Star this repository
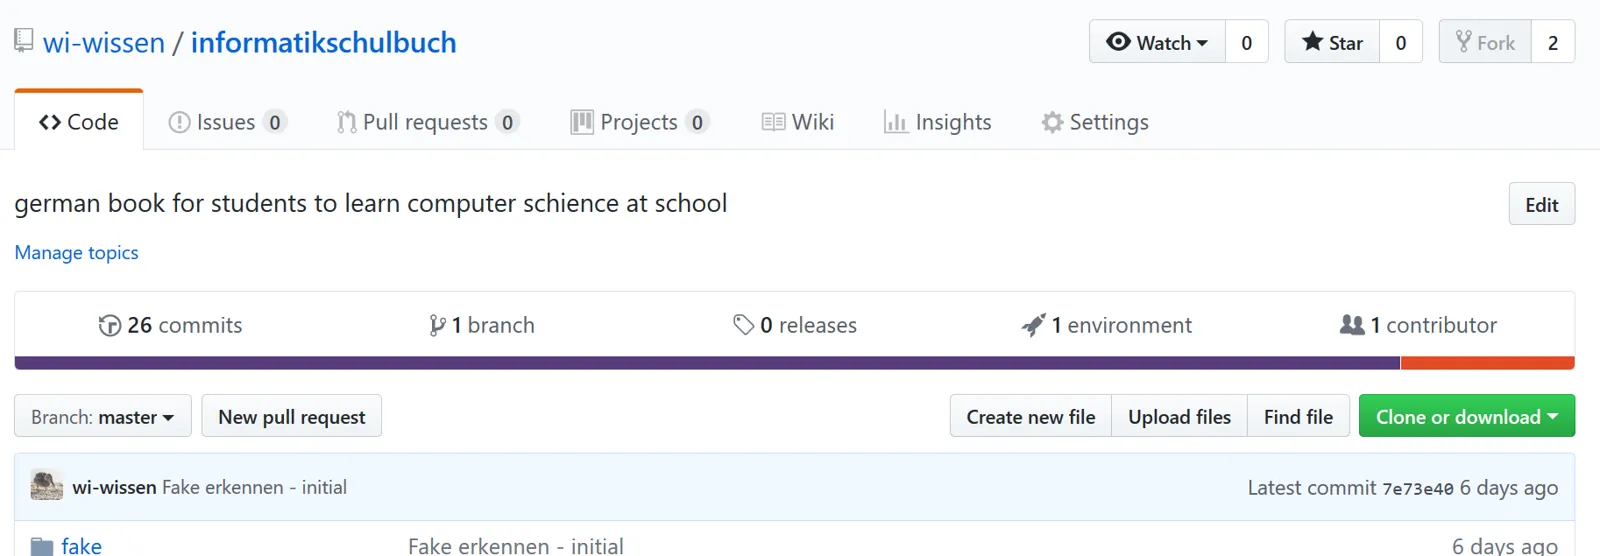This screenshot has width=1600, height=556. click(1332, 42)
